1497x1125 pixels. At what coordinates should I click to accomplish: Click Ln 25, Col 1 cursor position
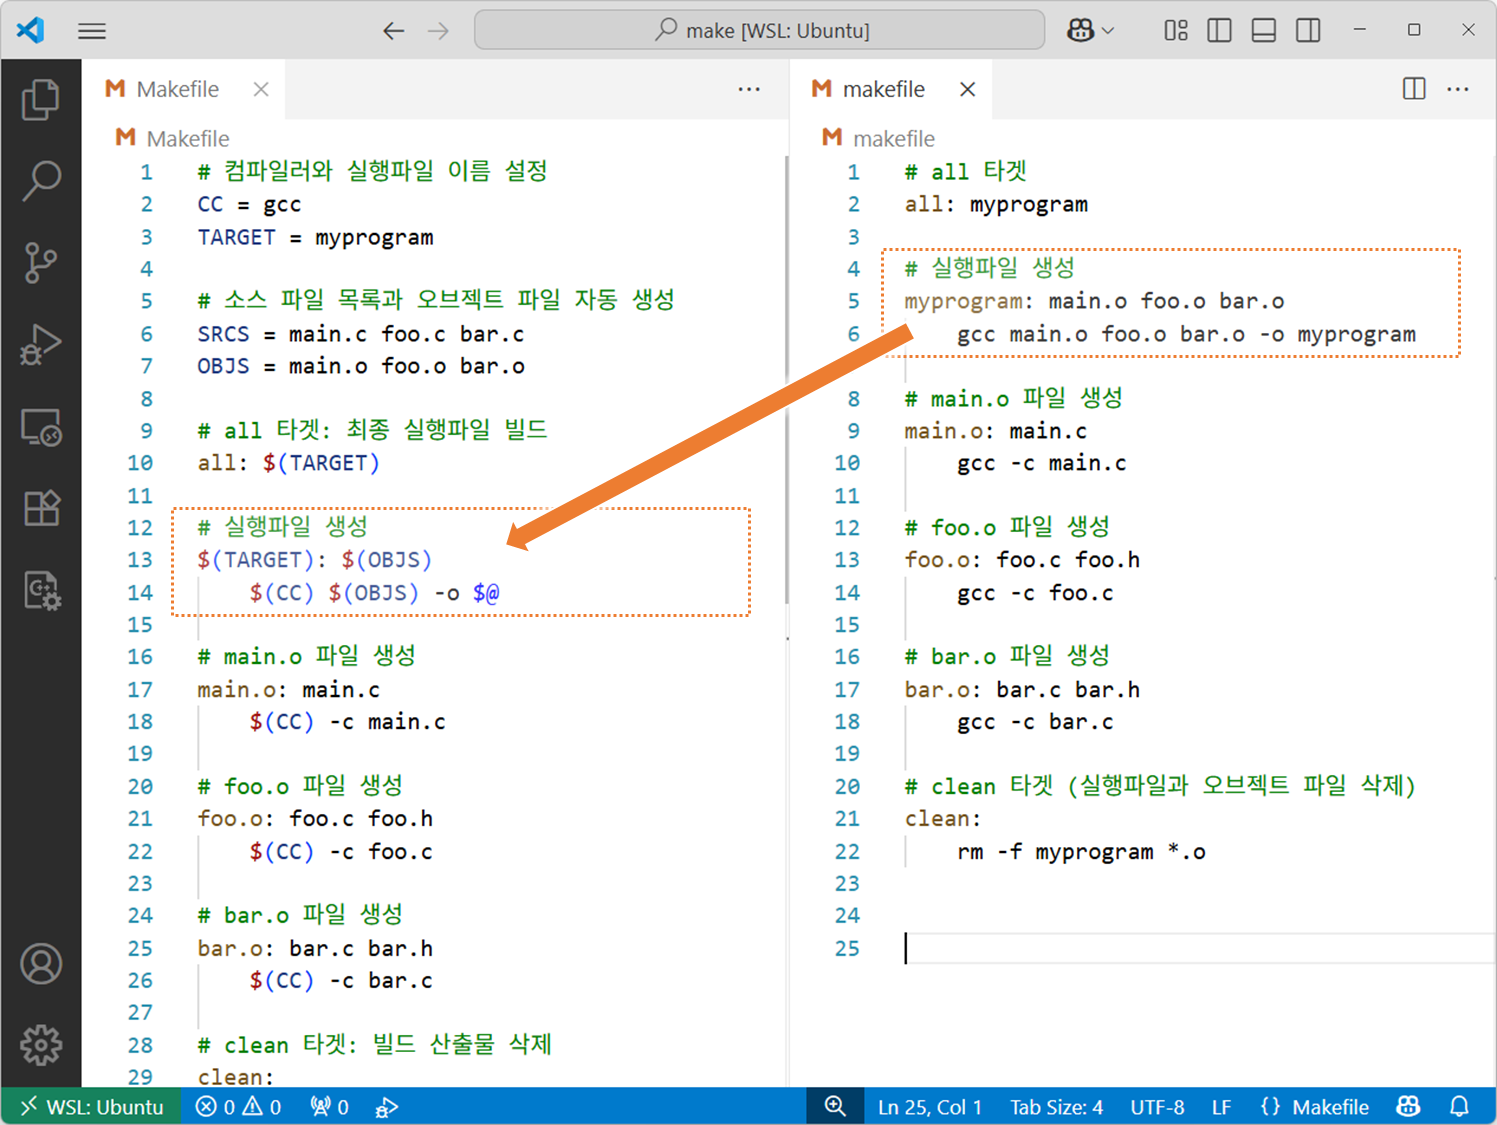pyautogui.click(x=930, y=1106)
